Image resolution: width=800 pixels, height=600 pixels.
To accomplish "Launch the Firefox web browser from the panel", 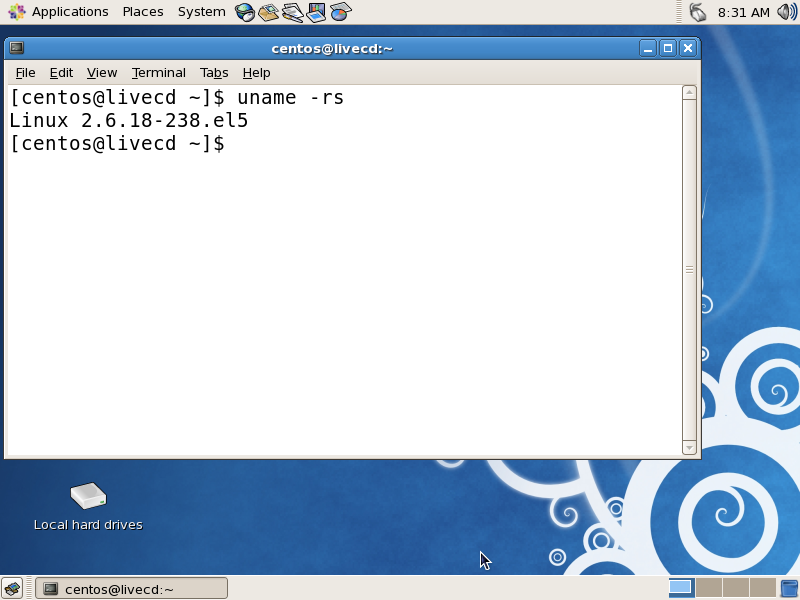I will 243,11.
